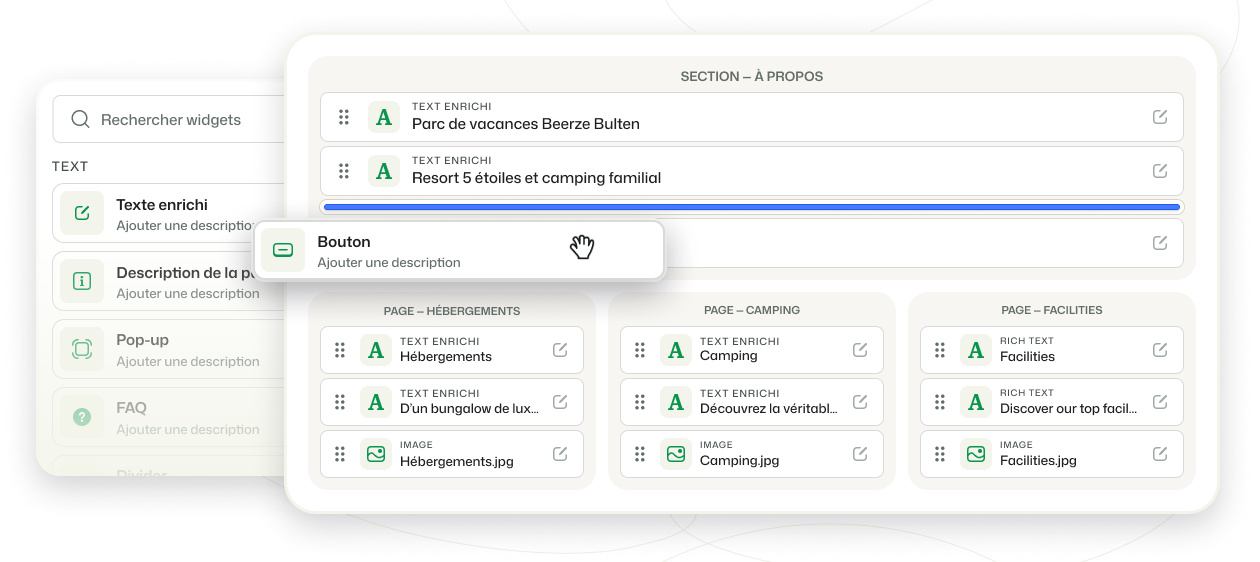
Task: Click drag handle of Découvrez la véritable row
Action: 640,402
